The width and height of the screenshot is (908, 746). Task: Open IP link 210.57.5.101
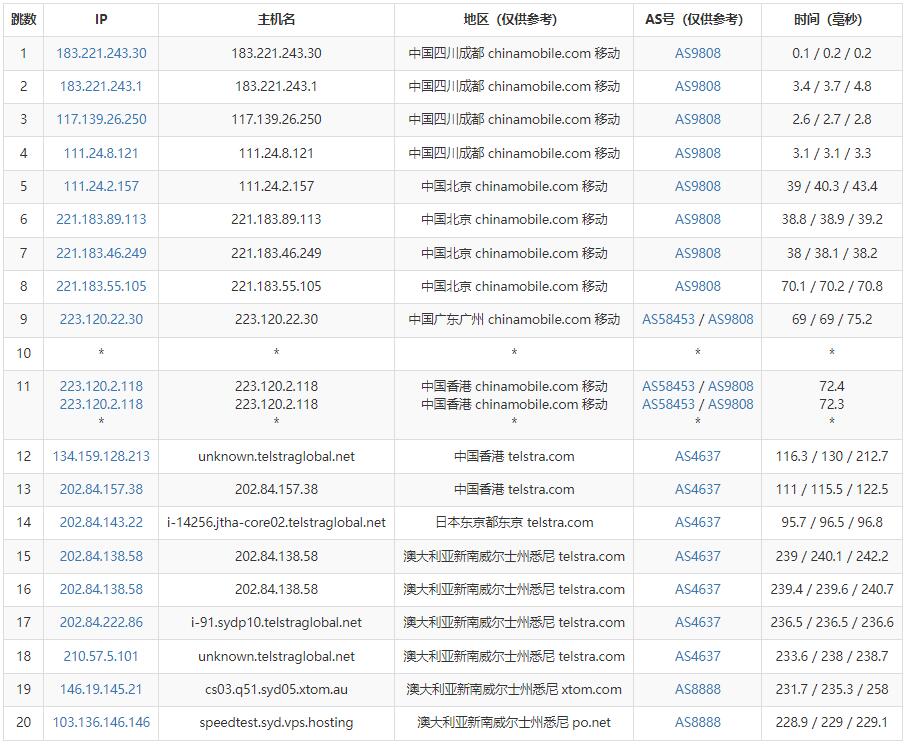(101, 656)
